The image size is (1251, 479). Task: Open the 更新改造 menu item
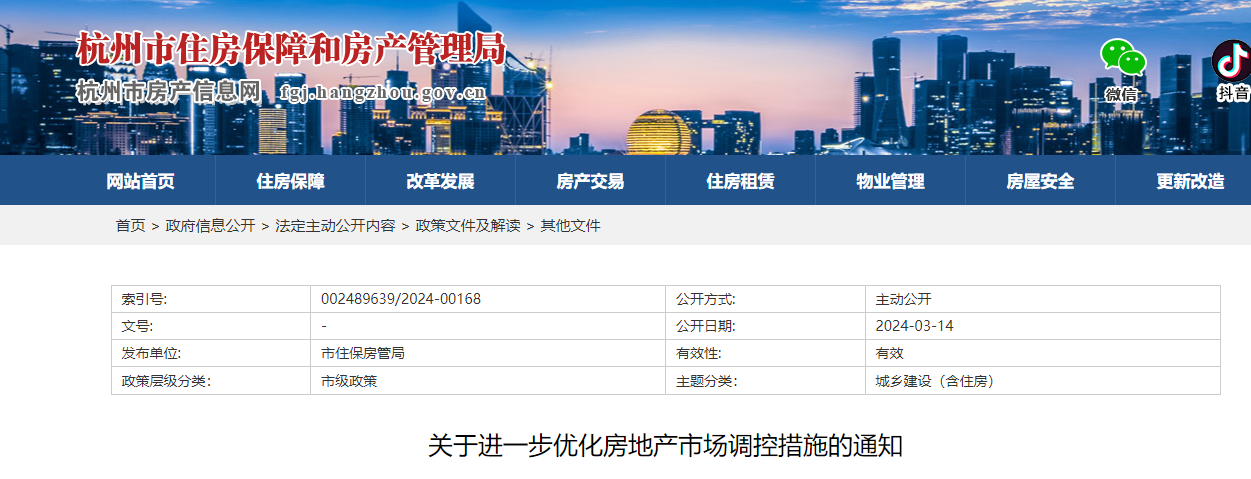point(1190,181)
